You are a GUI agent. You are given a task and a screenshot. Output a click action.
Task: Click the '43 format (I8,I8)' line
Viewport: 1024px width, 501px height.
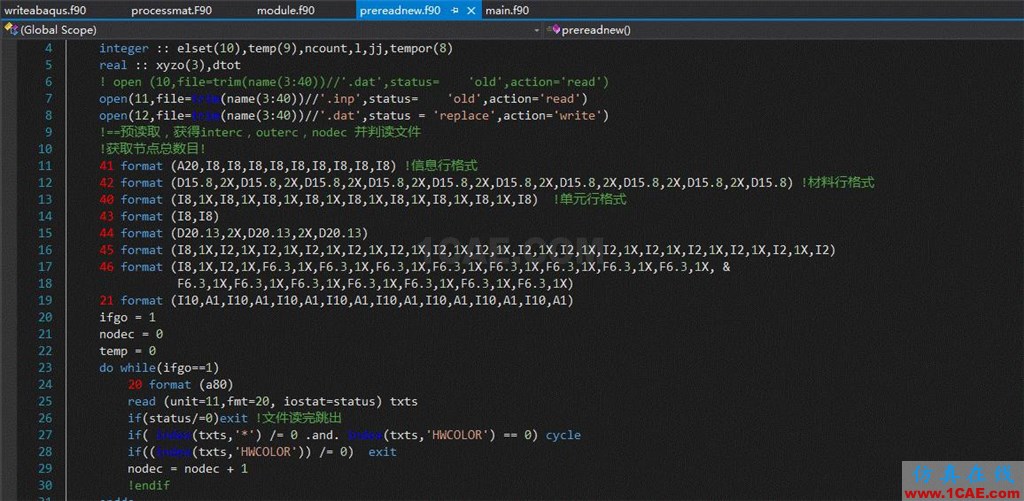pos(159,216)
